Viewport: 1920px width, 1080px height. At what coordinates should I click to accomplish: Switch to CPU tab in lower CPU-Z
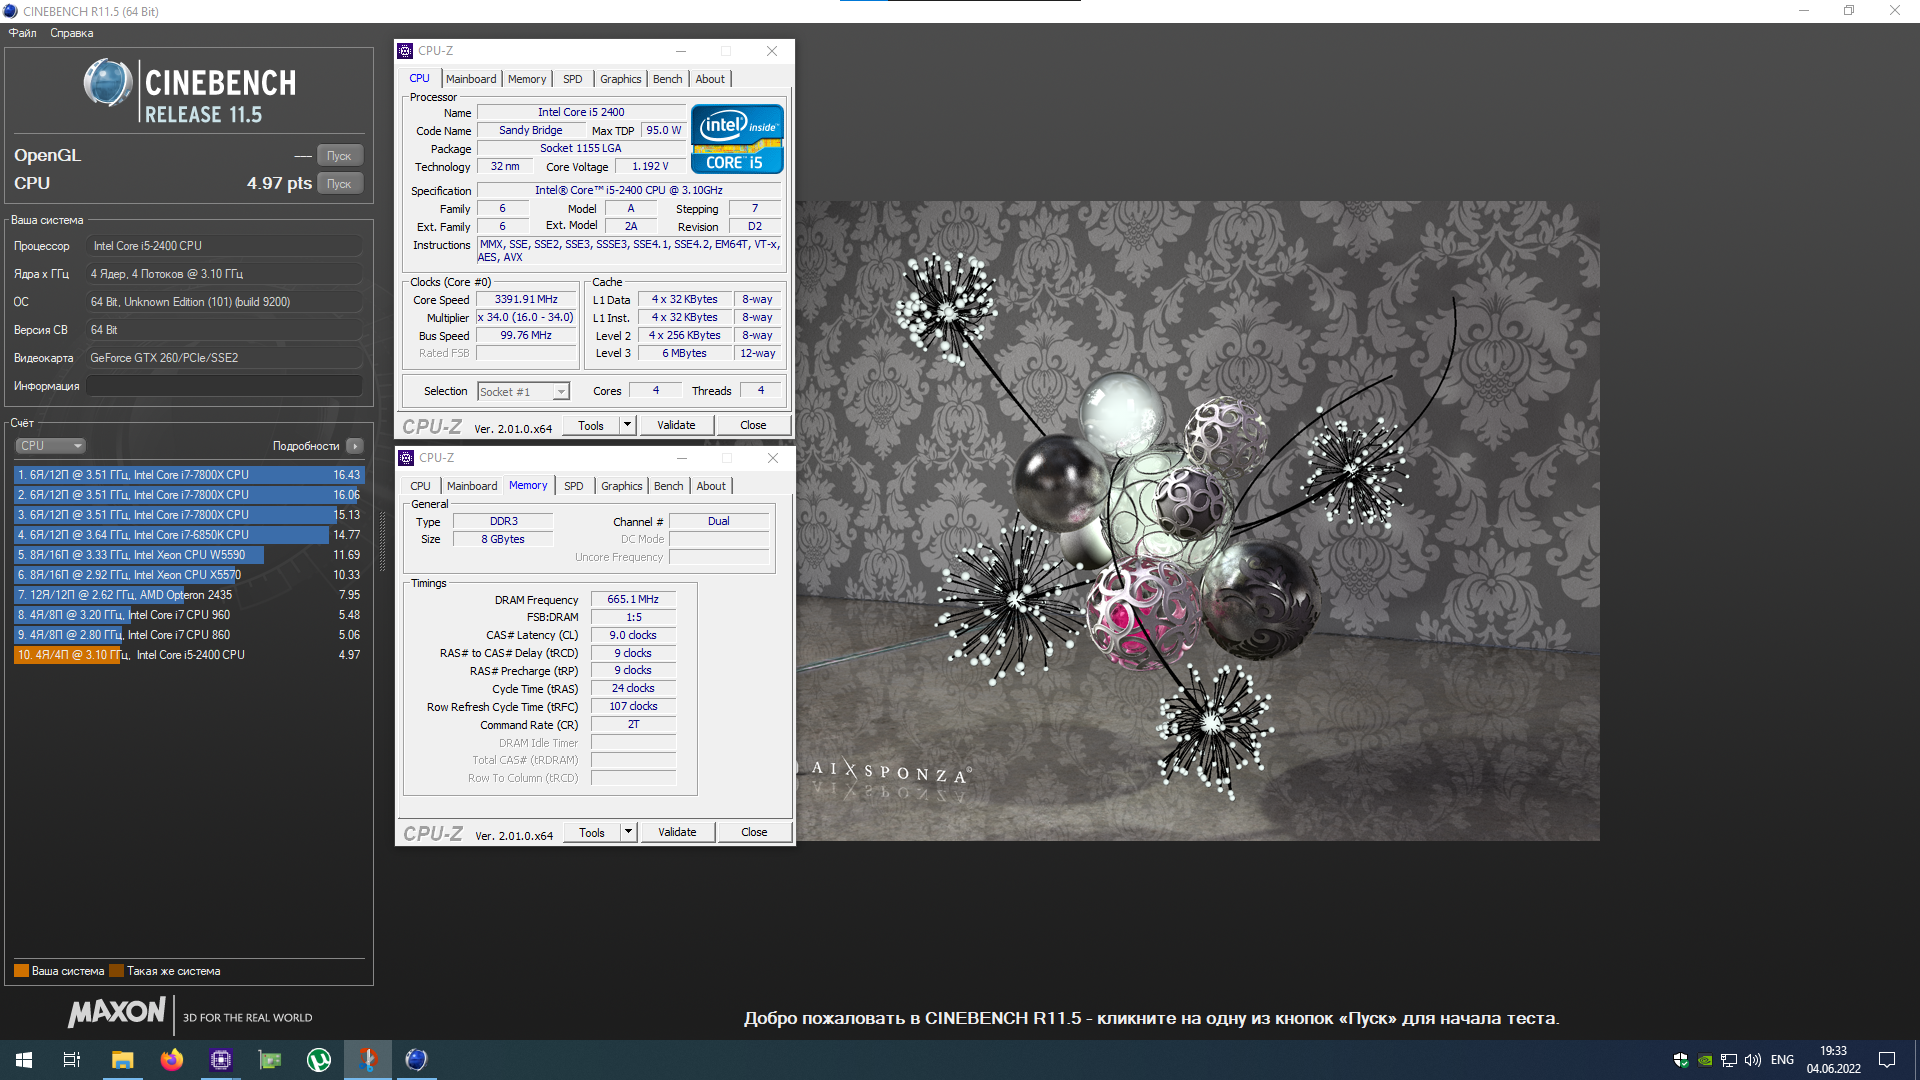point(420,486)
